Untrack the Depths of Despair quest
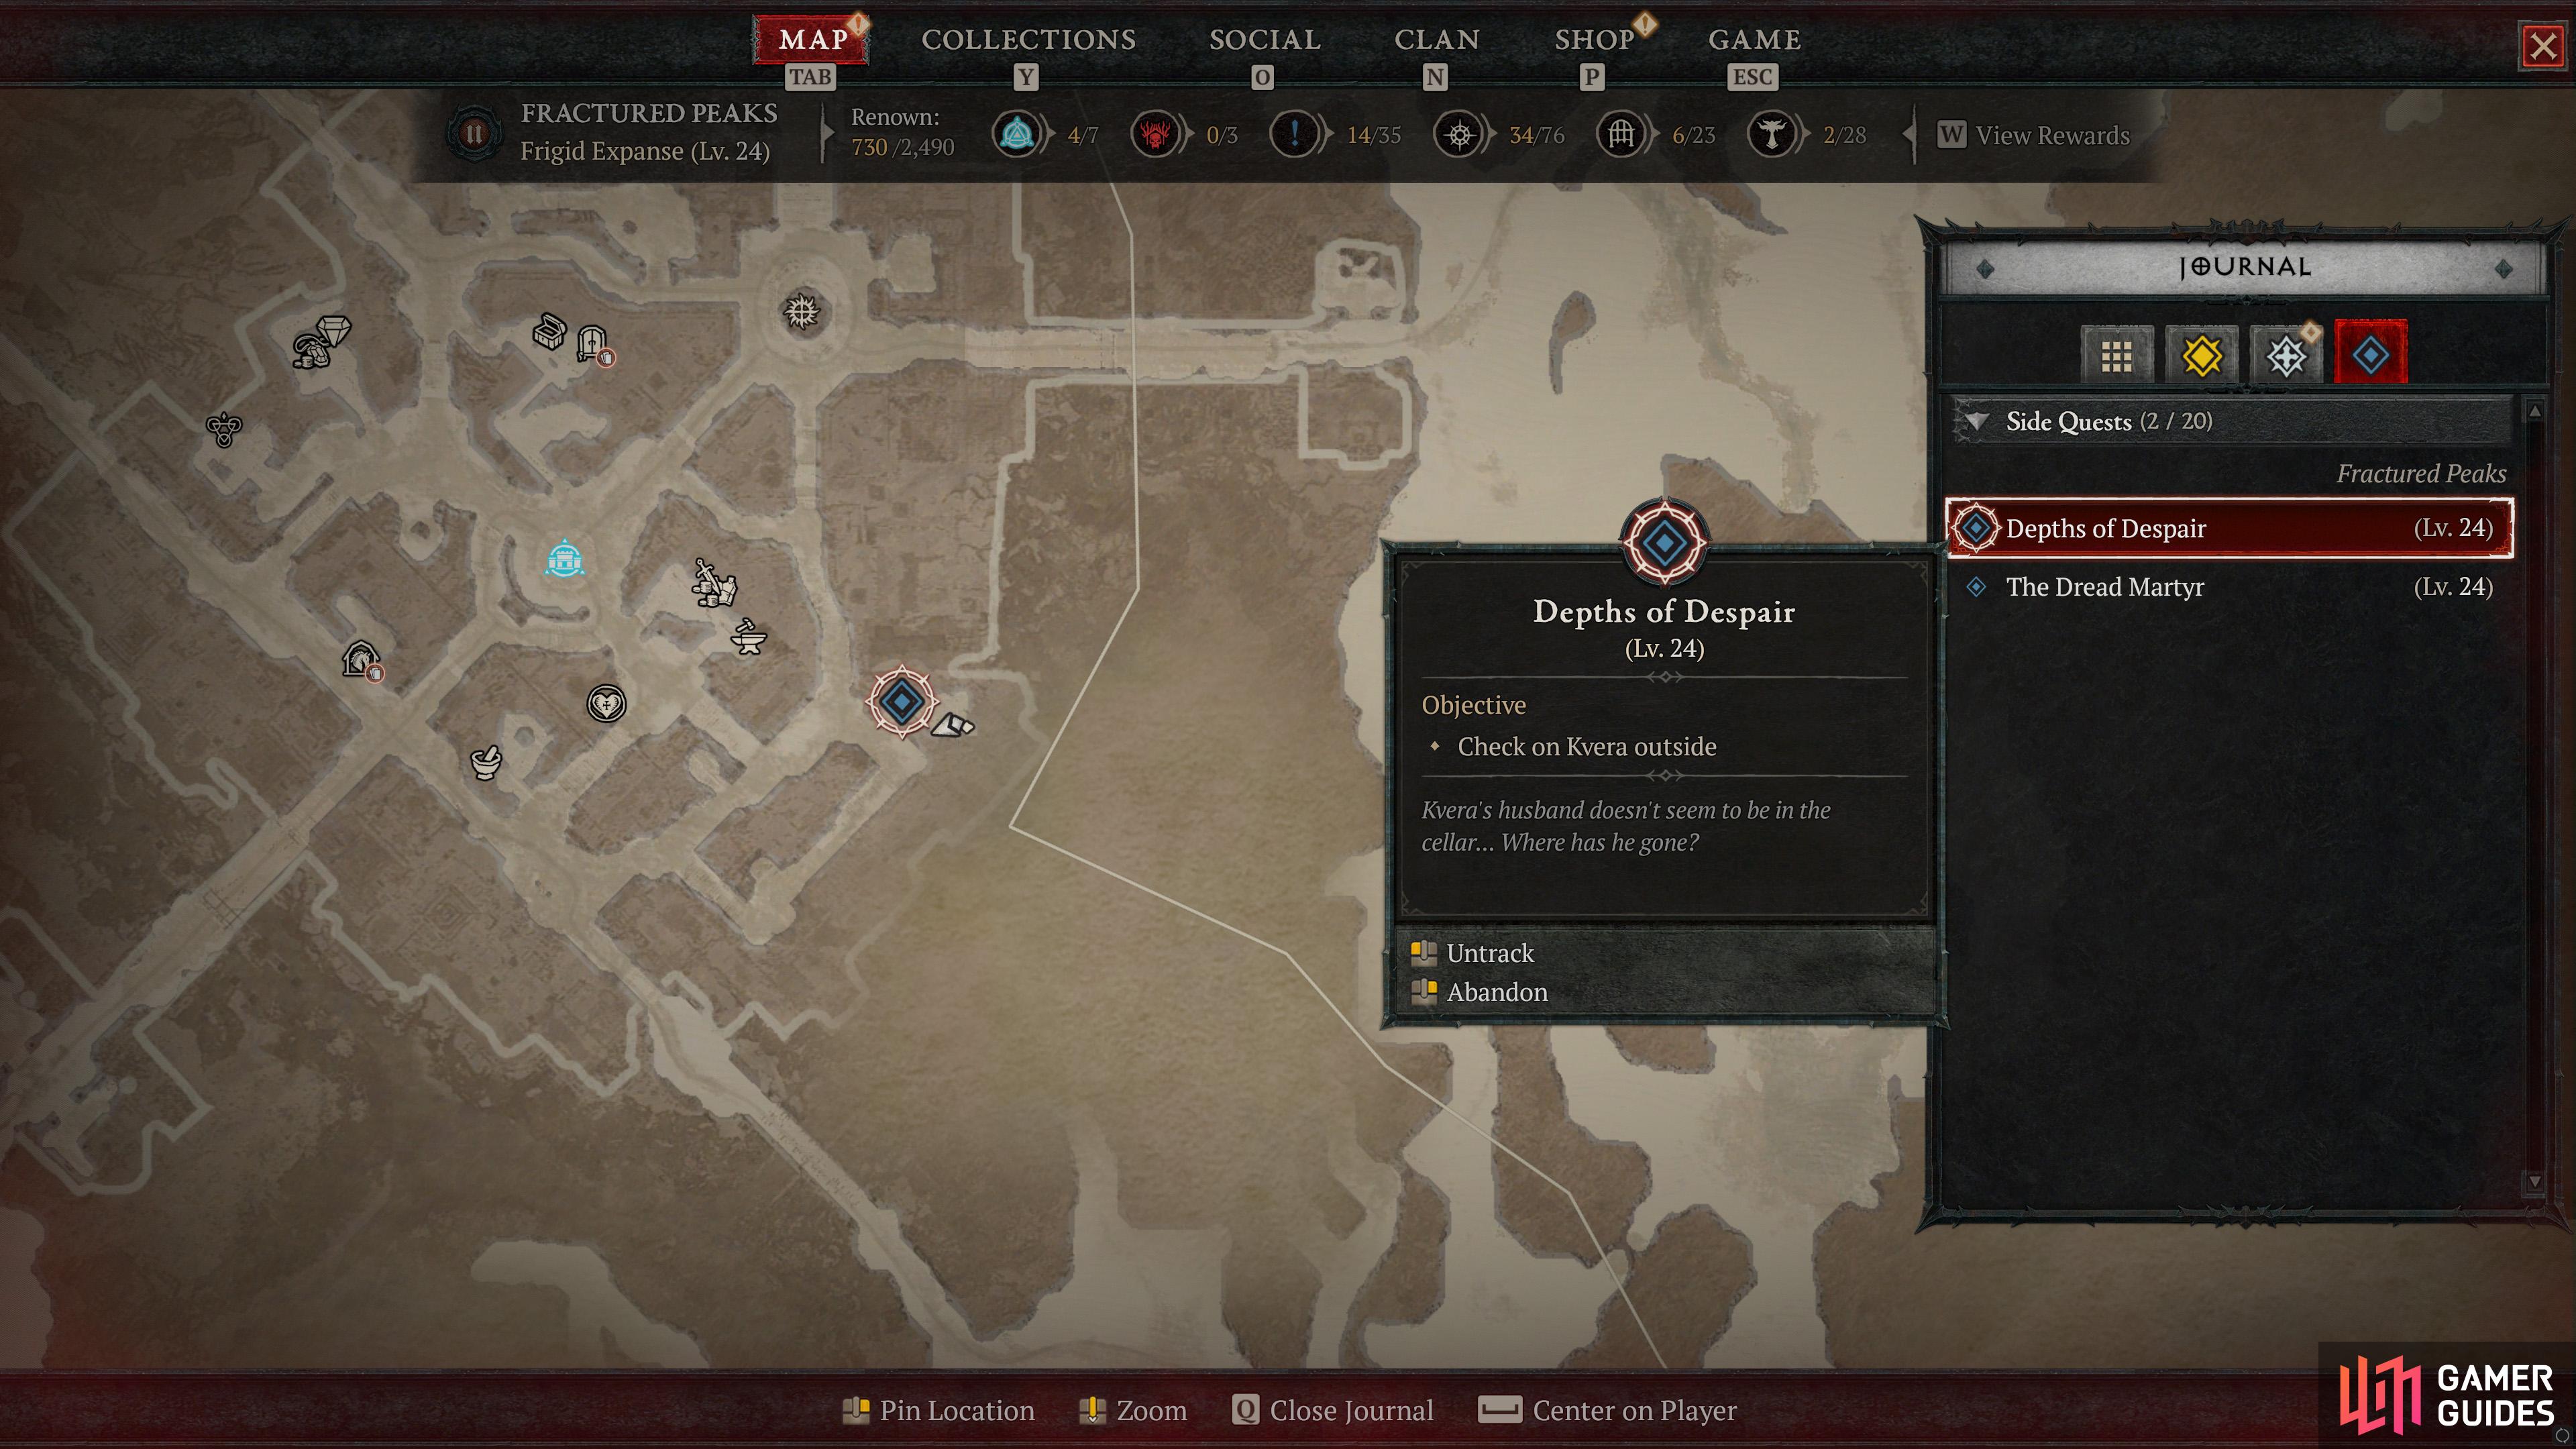The width and height of the screenshot is (2576, 1449). point(1489,953)
